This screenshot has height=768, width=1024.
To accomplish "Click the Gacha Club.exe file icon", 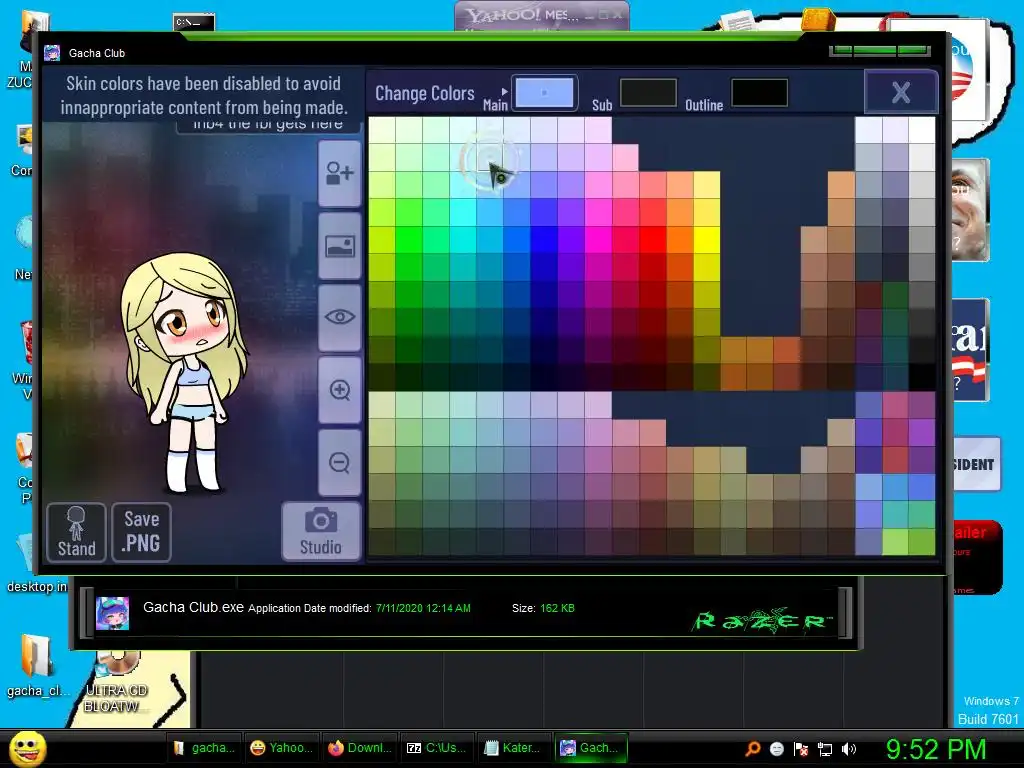I will coord(112,613).
